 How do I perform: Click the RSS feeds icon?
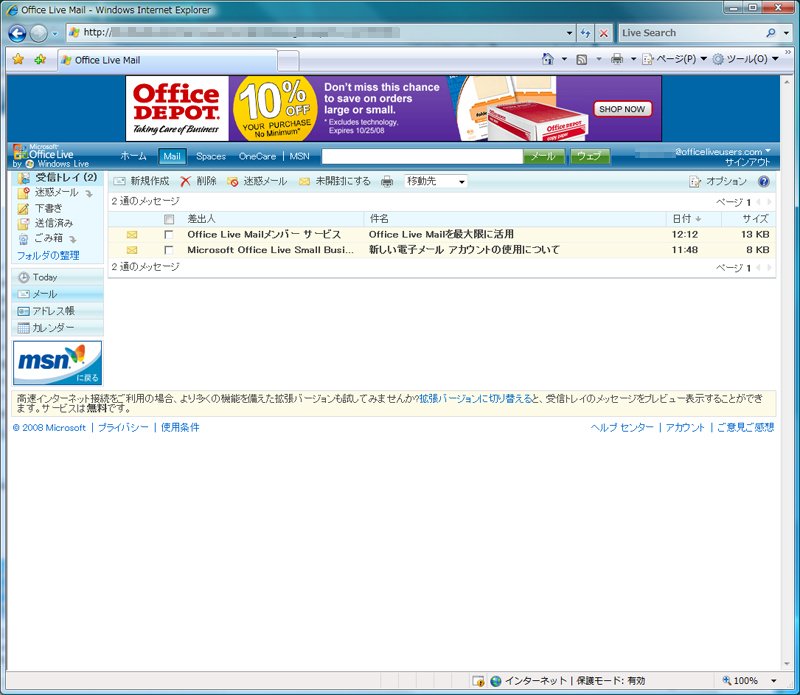coord(582,60)
